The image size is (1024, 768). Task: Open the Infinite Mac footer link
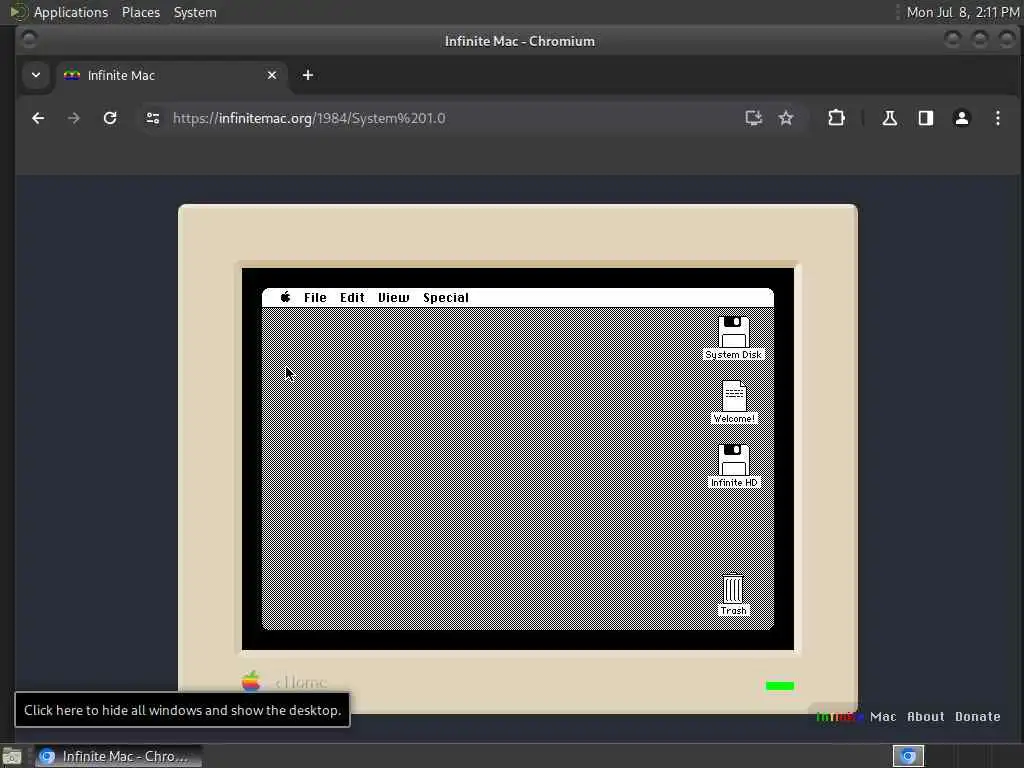pos(856,716)
